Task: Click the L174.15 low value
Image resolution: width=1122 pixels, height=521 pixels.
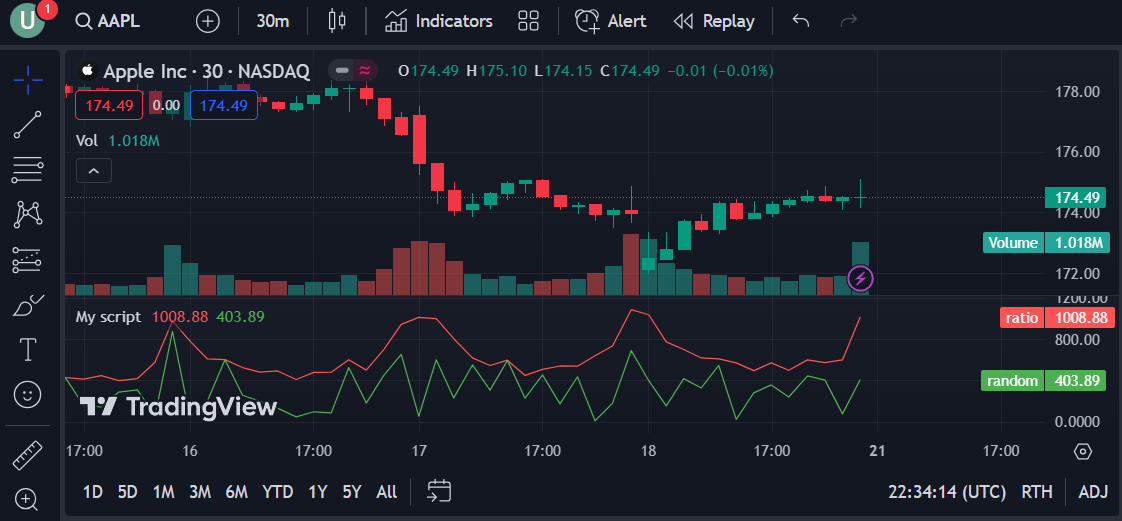Action: pos(563,71)
